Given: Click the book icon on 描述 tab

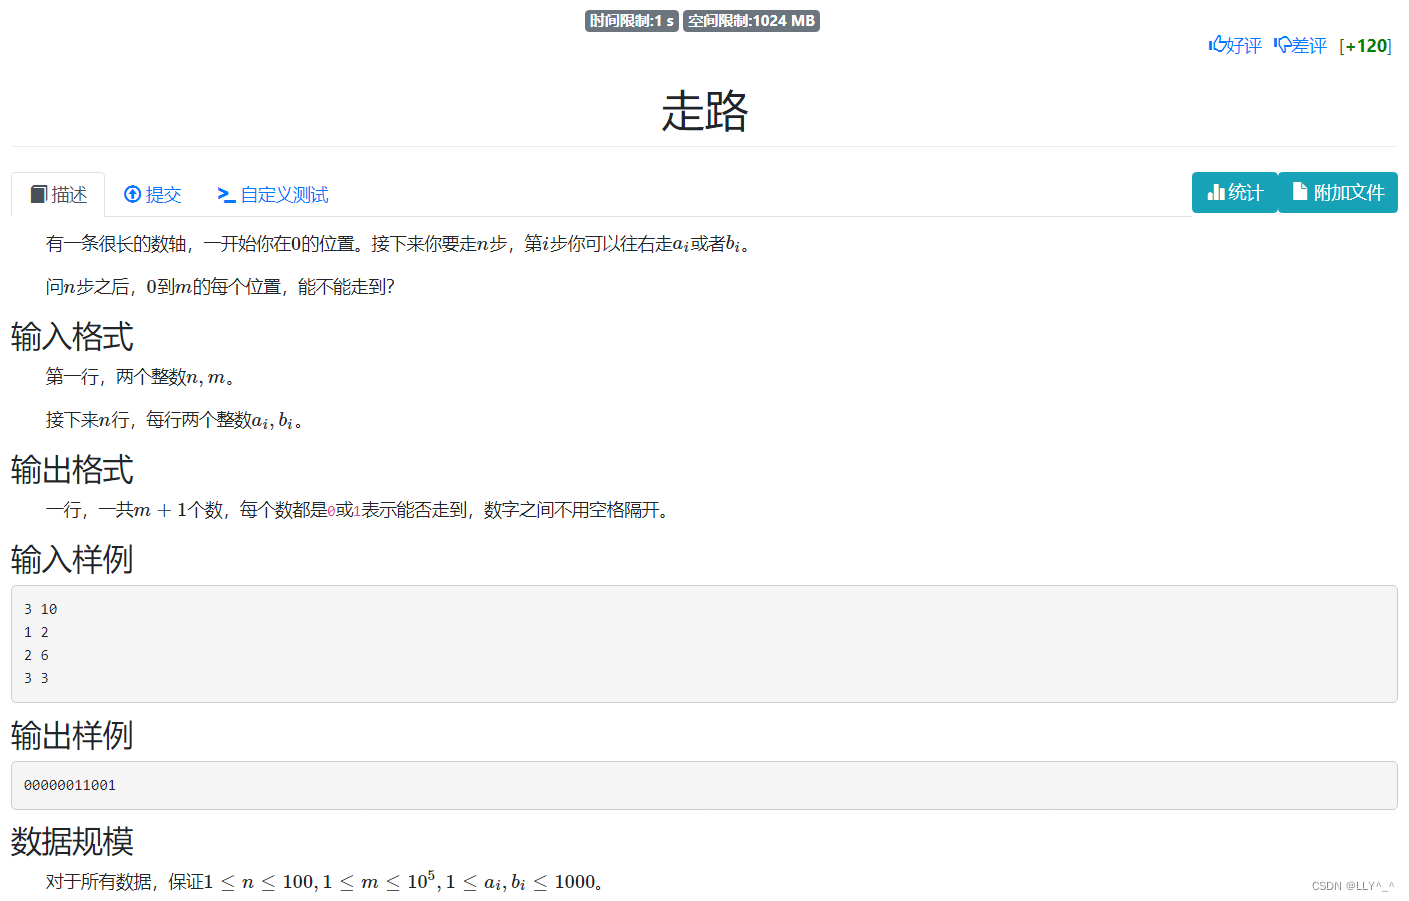Looking at the screenshot, I should point(39,194).
